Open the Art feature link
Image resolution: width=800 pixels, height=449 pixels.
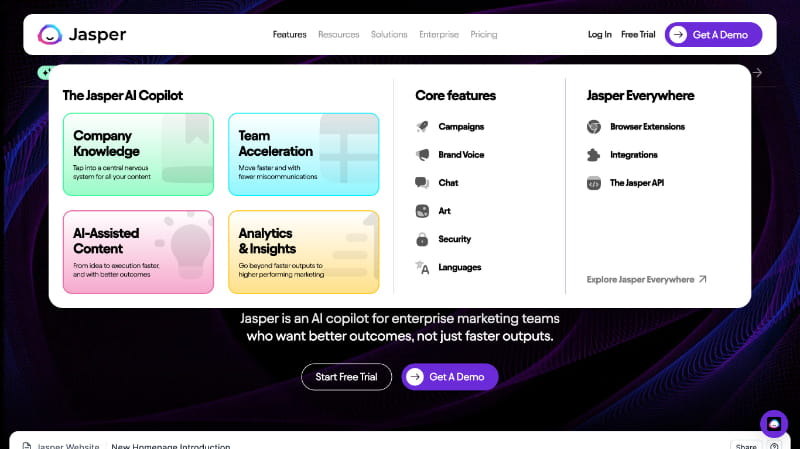(x=444, y=211)
